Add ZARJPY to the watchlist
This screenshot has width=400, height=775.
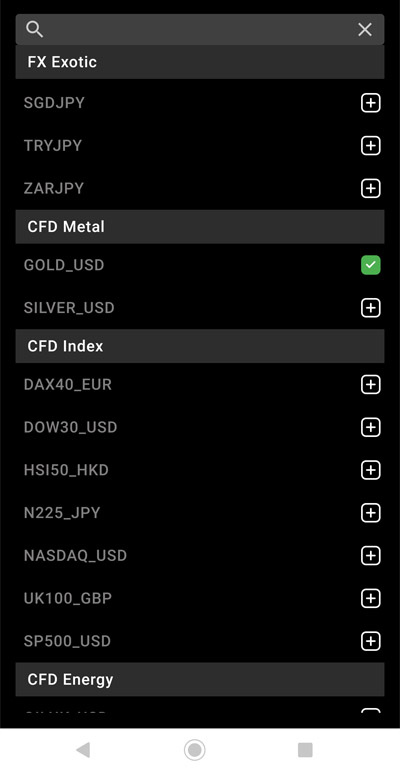point(370,188)
